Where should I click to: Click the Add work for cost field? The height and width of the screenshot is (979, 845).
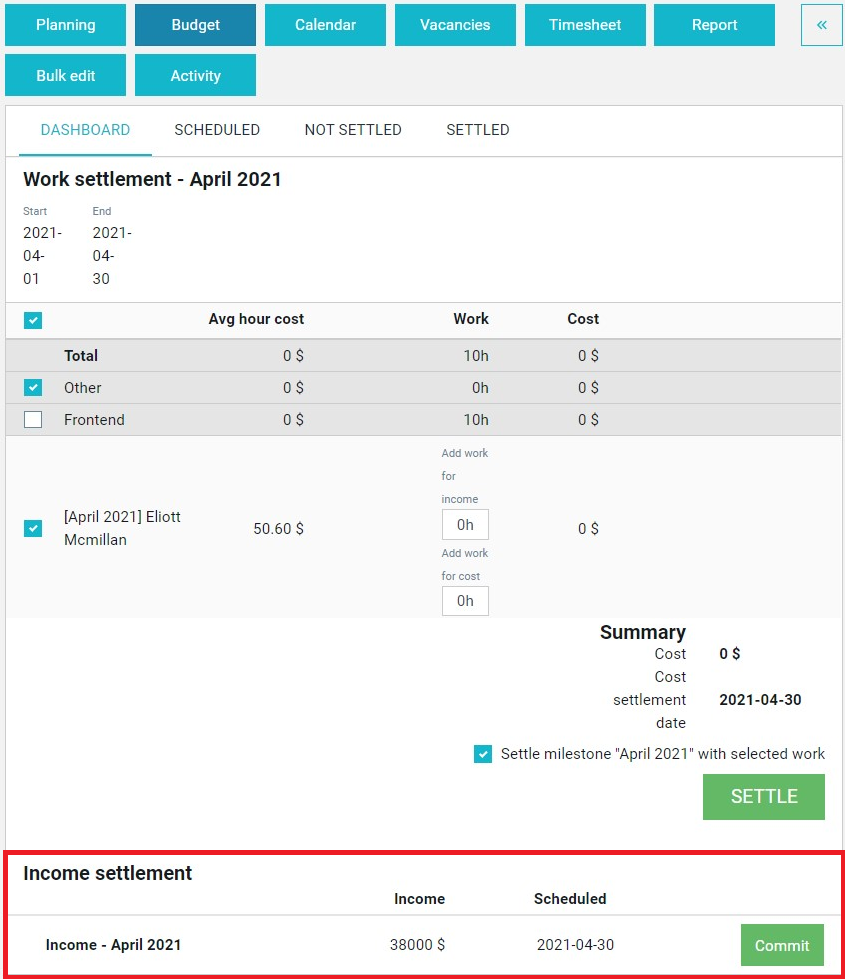[465, 601]
